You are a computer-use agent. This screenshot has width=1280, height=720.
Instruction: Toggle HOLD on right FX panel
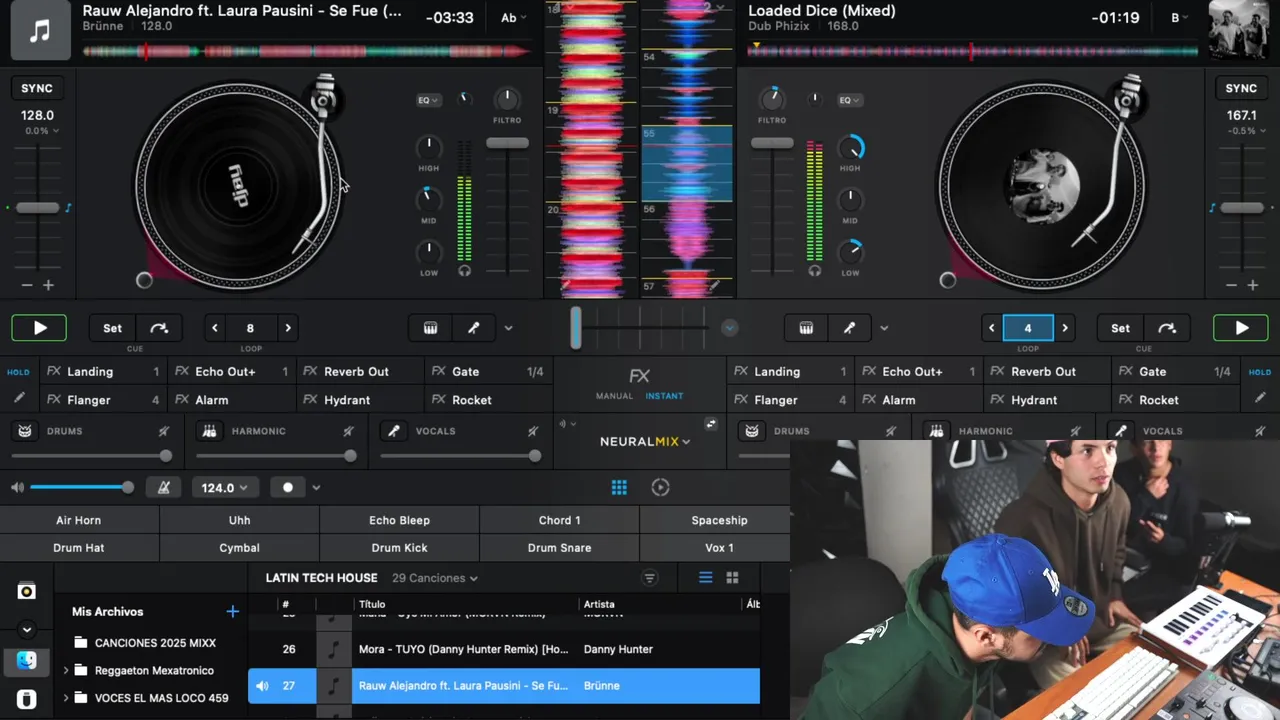click(1260, 372)
